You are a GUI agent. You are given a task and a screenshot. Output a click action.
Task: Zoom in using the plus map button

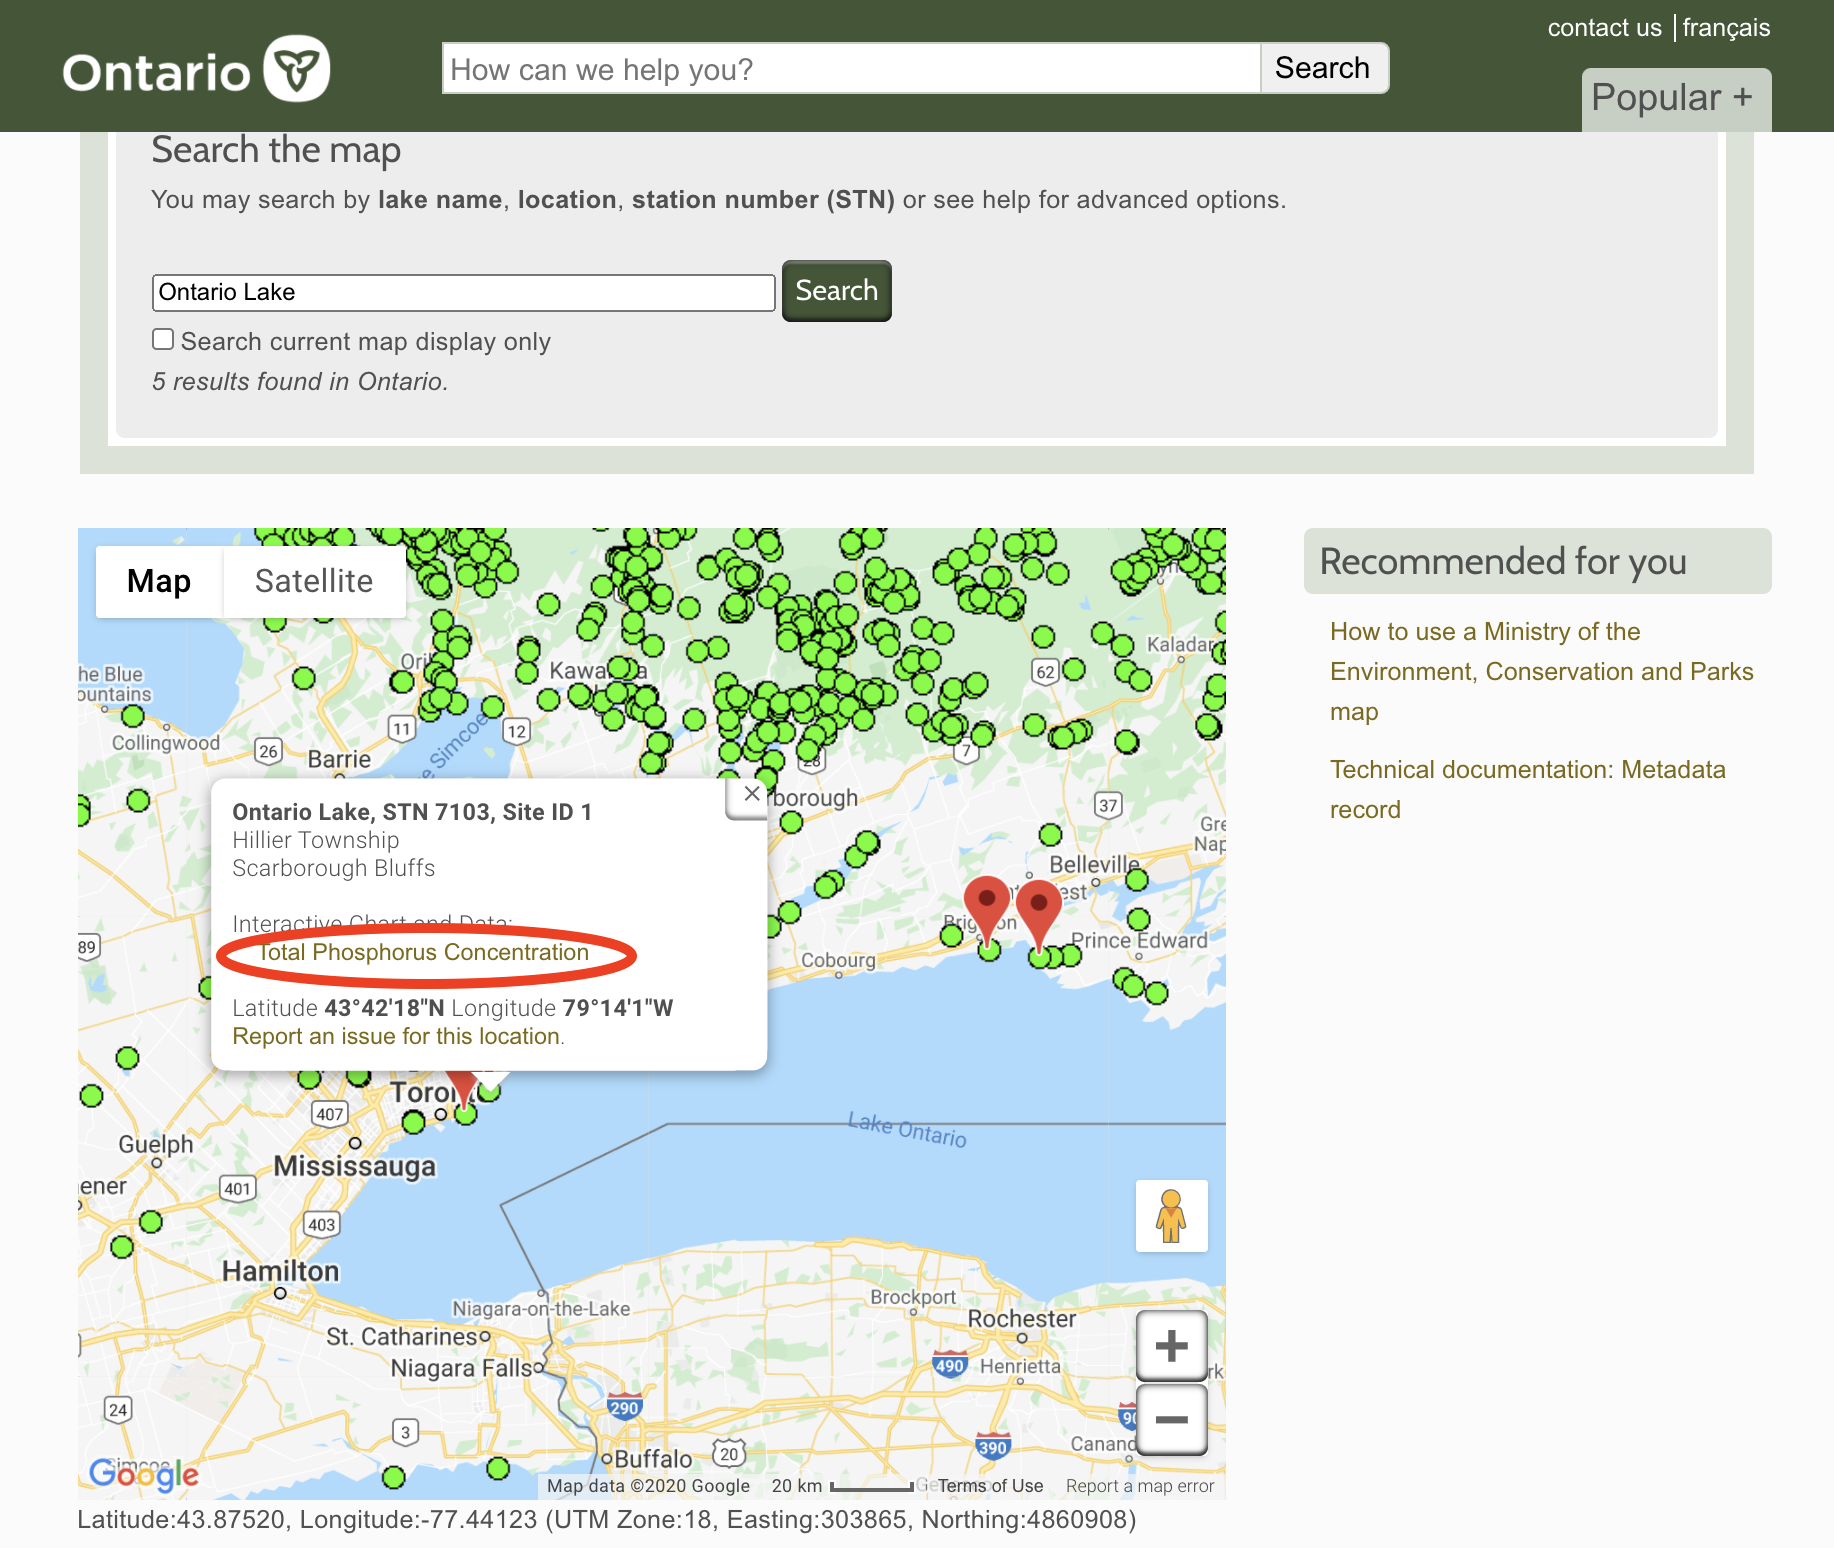tap(1171, 1346)
